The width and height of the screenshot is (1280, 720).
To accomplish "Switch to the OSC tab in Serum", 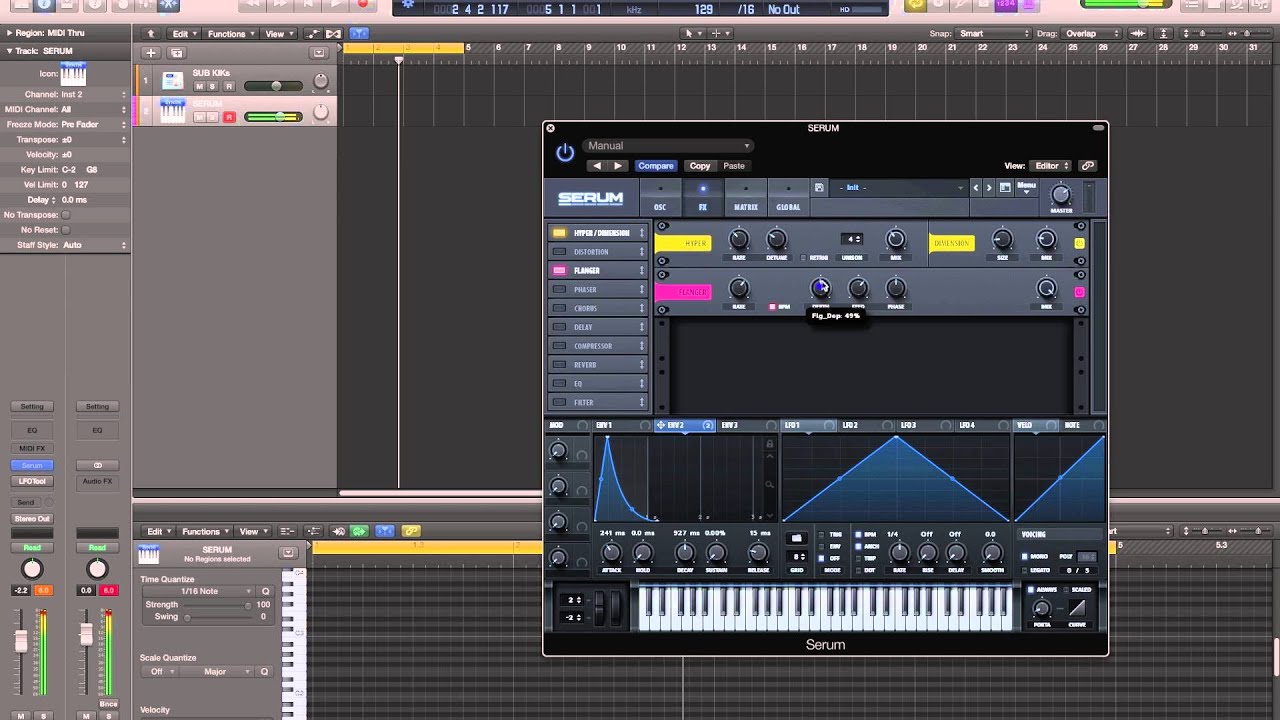I will pyautogui.click(x=660, y=197).
